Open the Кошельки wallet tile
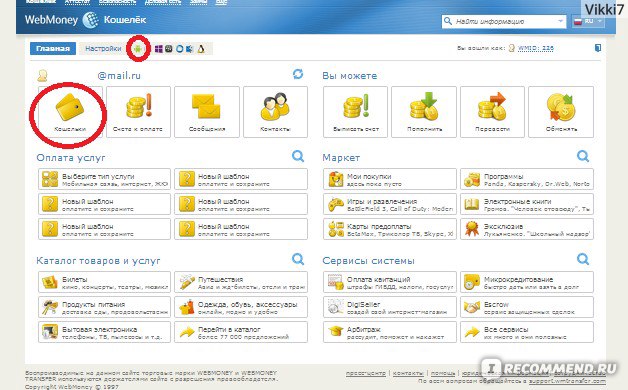628x390 pixels. point(70,112)
